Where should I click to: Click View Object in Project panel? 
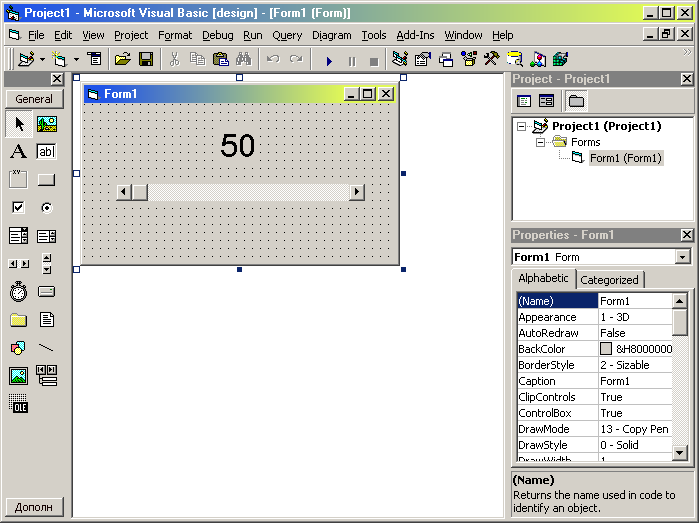(x=546, y=101)
